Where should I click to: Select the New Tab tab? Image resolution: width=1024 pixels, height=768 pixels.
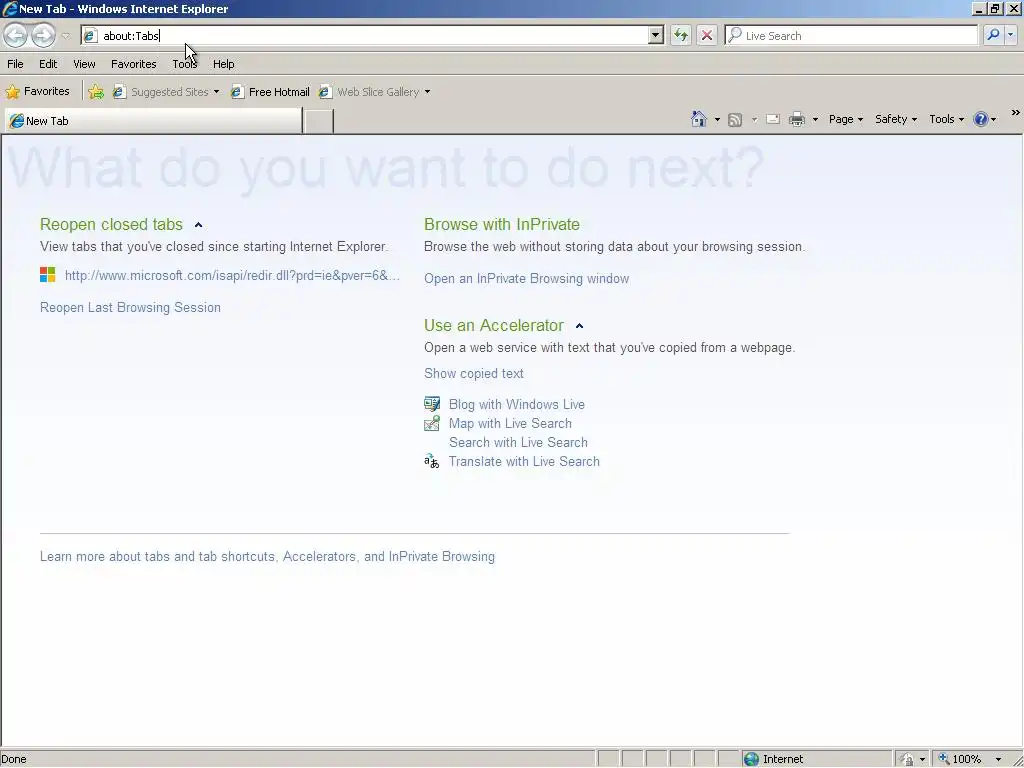point(153,121)
